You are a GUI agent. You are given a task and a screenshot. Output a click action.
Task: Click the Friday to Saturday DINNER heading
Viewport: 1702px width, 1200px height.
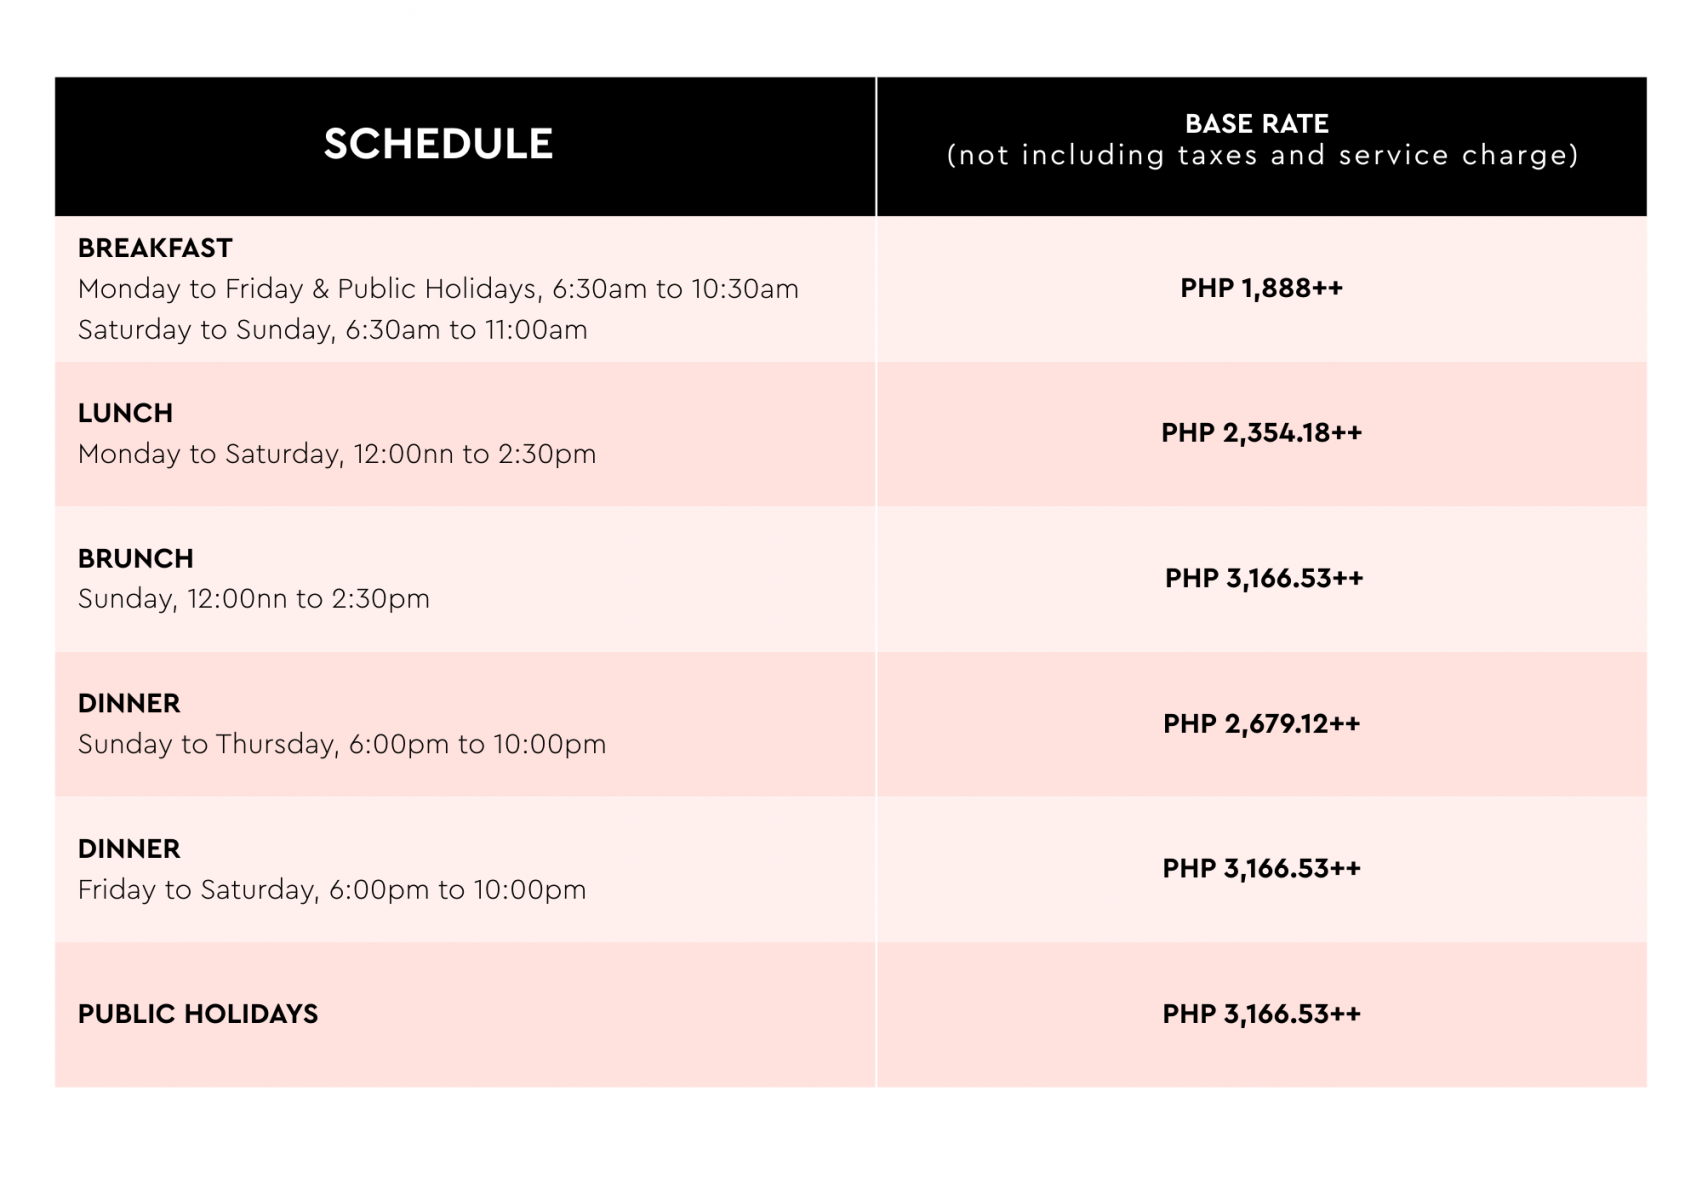[129, 849]
